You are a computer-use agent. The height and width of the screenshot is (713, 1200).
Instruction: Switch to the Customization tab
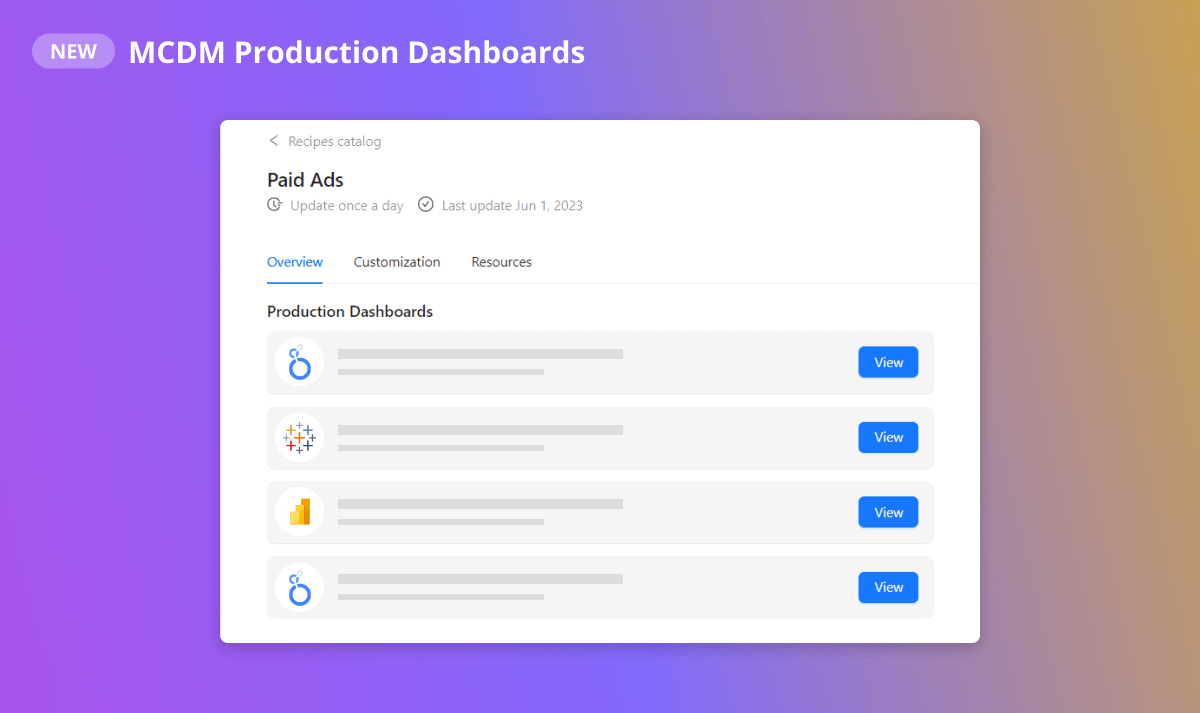coord(397,262)
